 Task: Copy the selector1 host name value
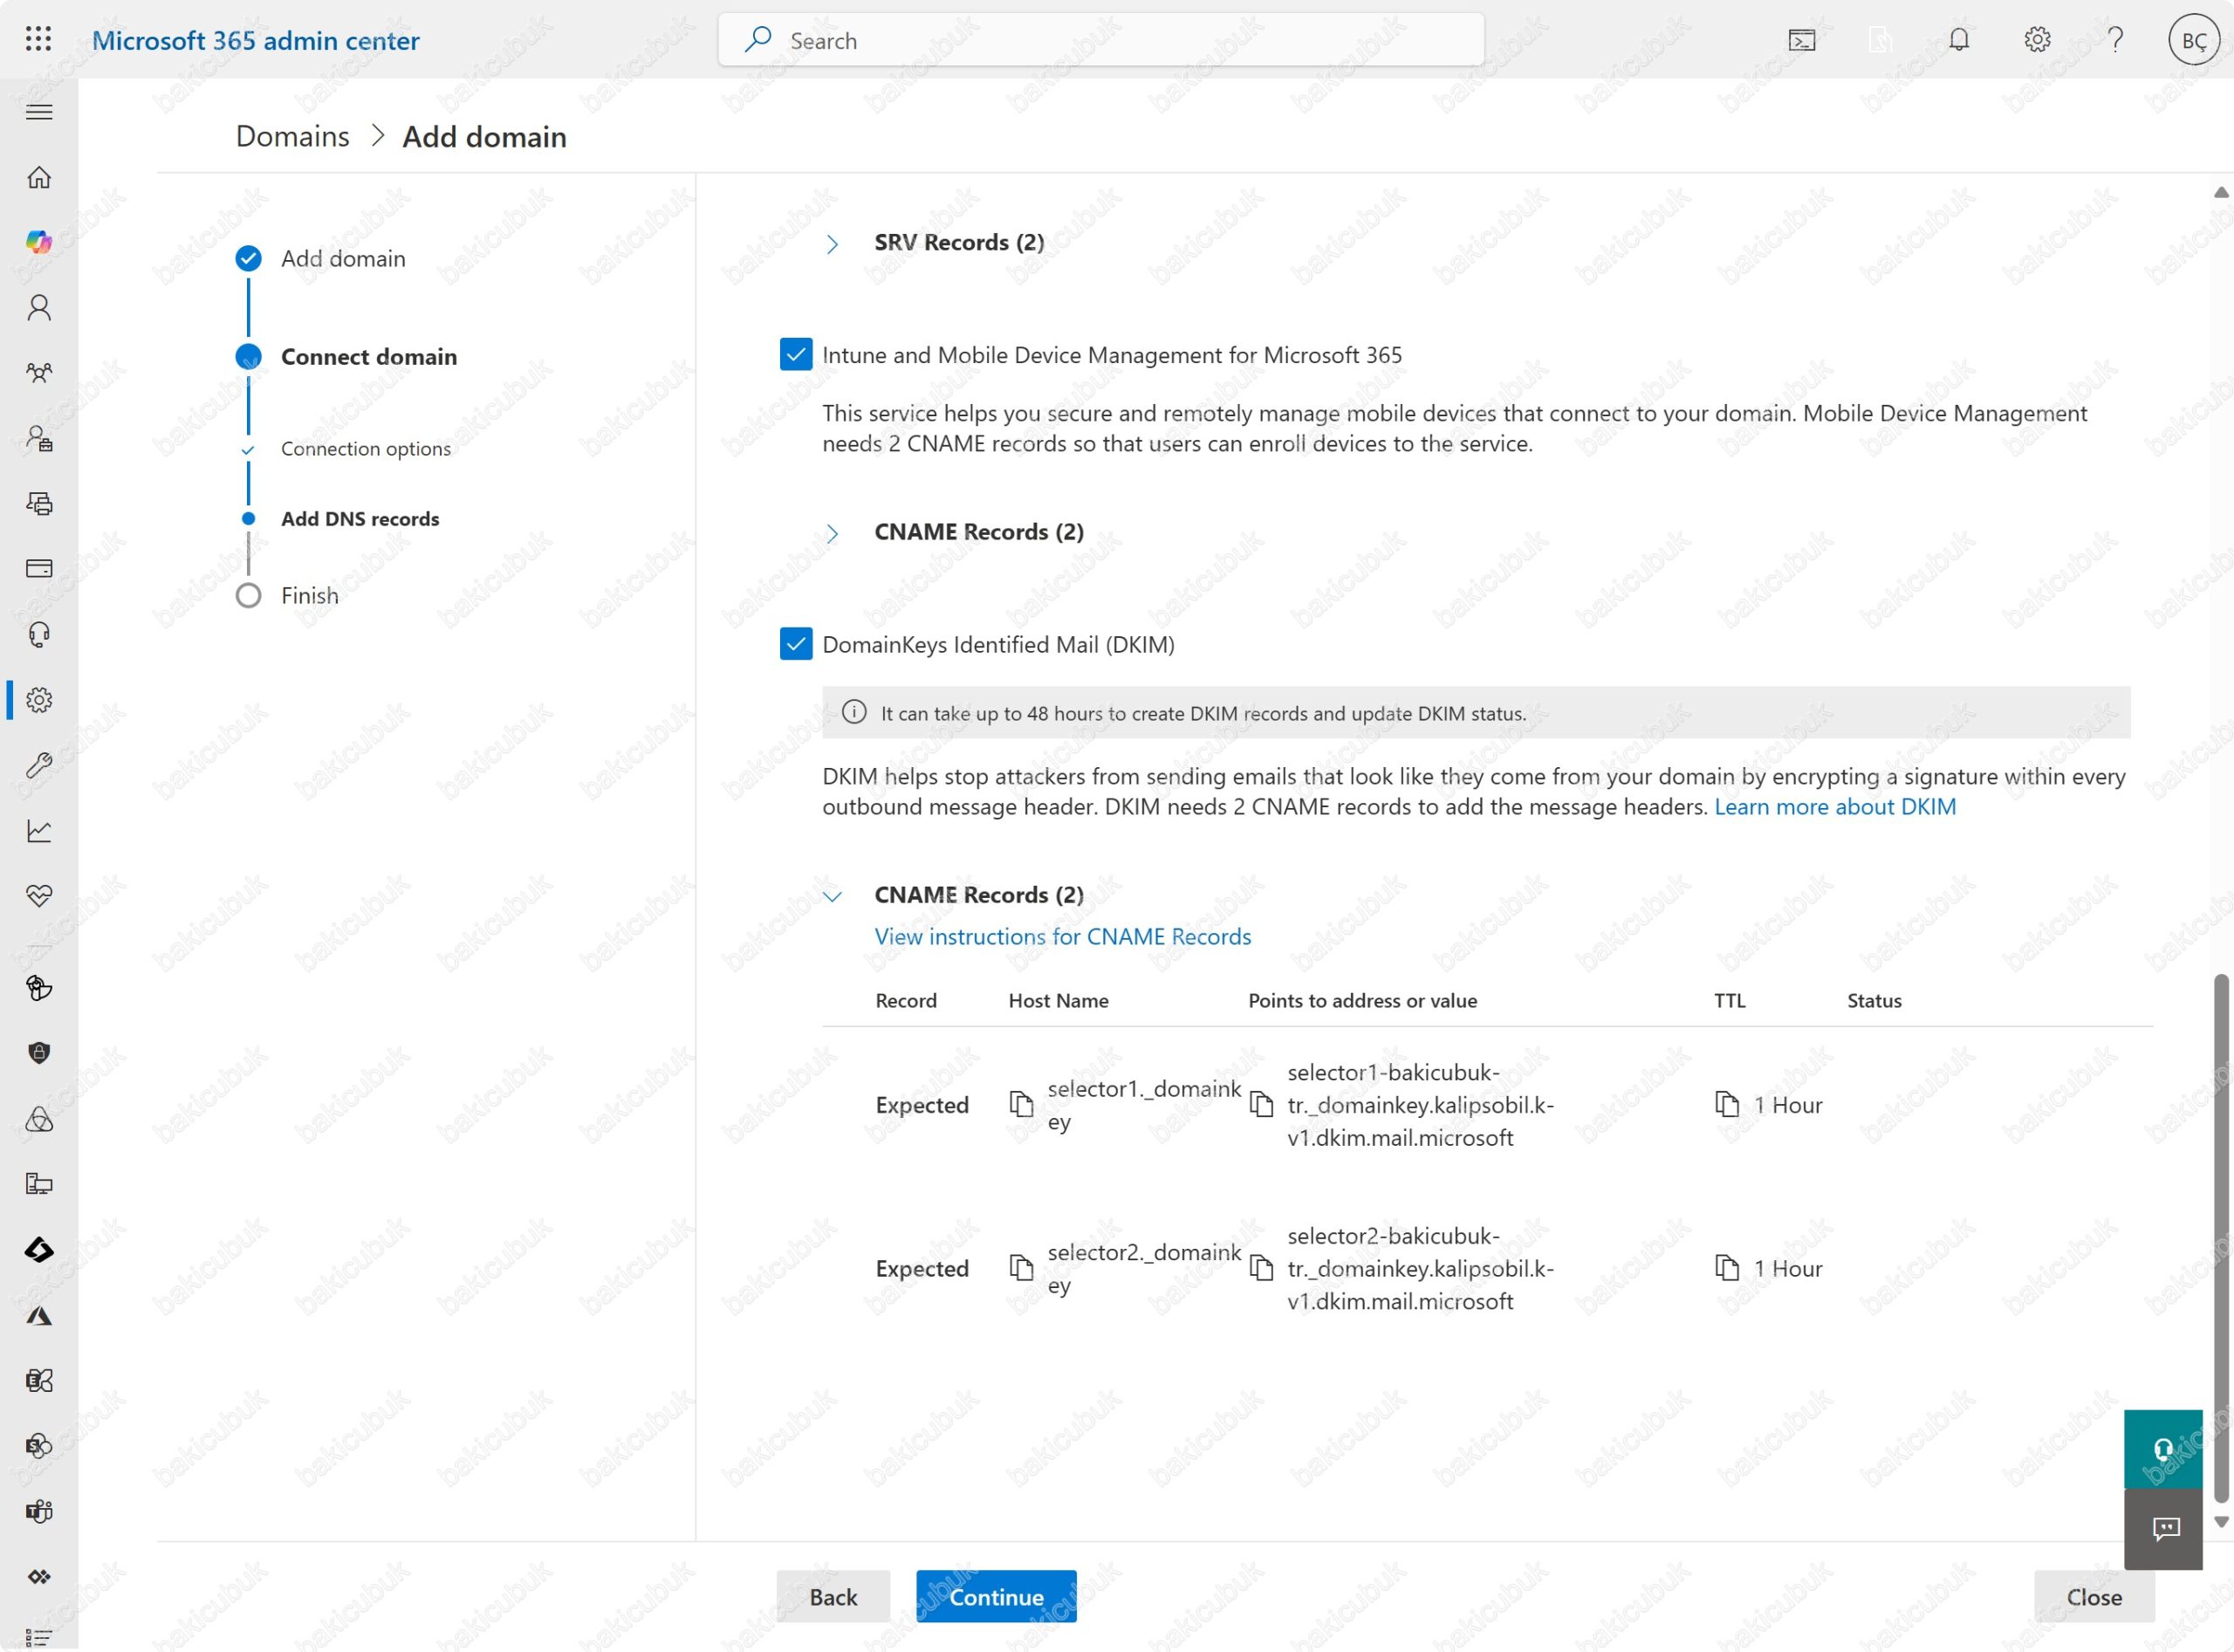(1020, 1104)
